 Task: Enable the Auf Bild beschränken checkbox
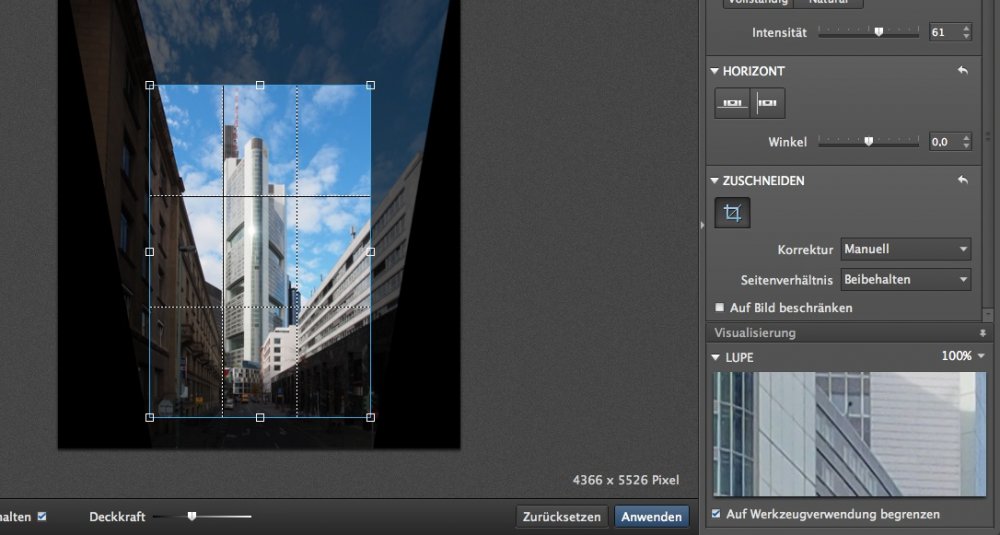coord(720,308)
